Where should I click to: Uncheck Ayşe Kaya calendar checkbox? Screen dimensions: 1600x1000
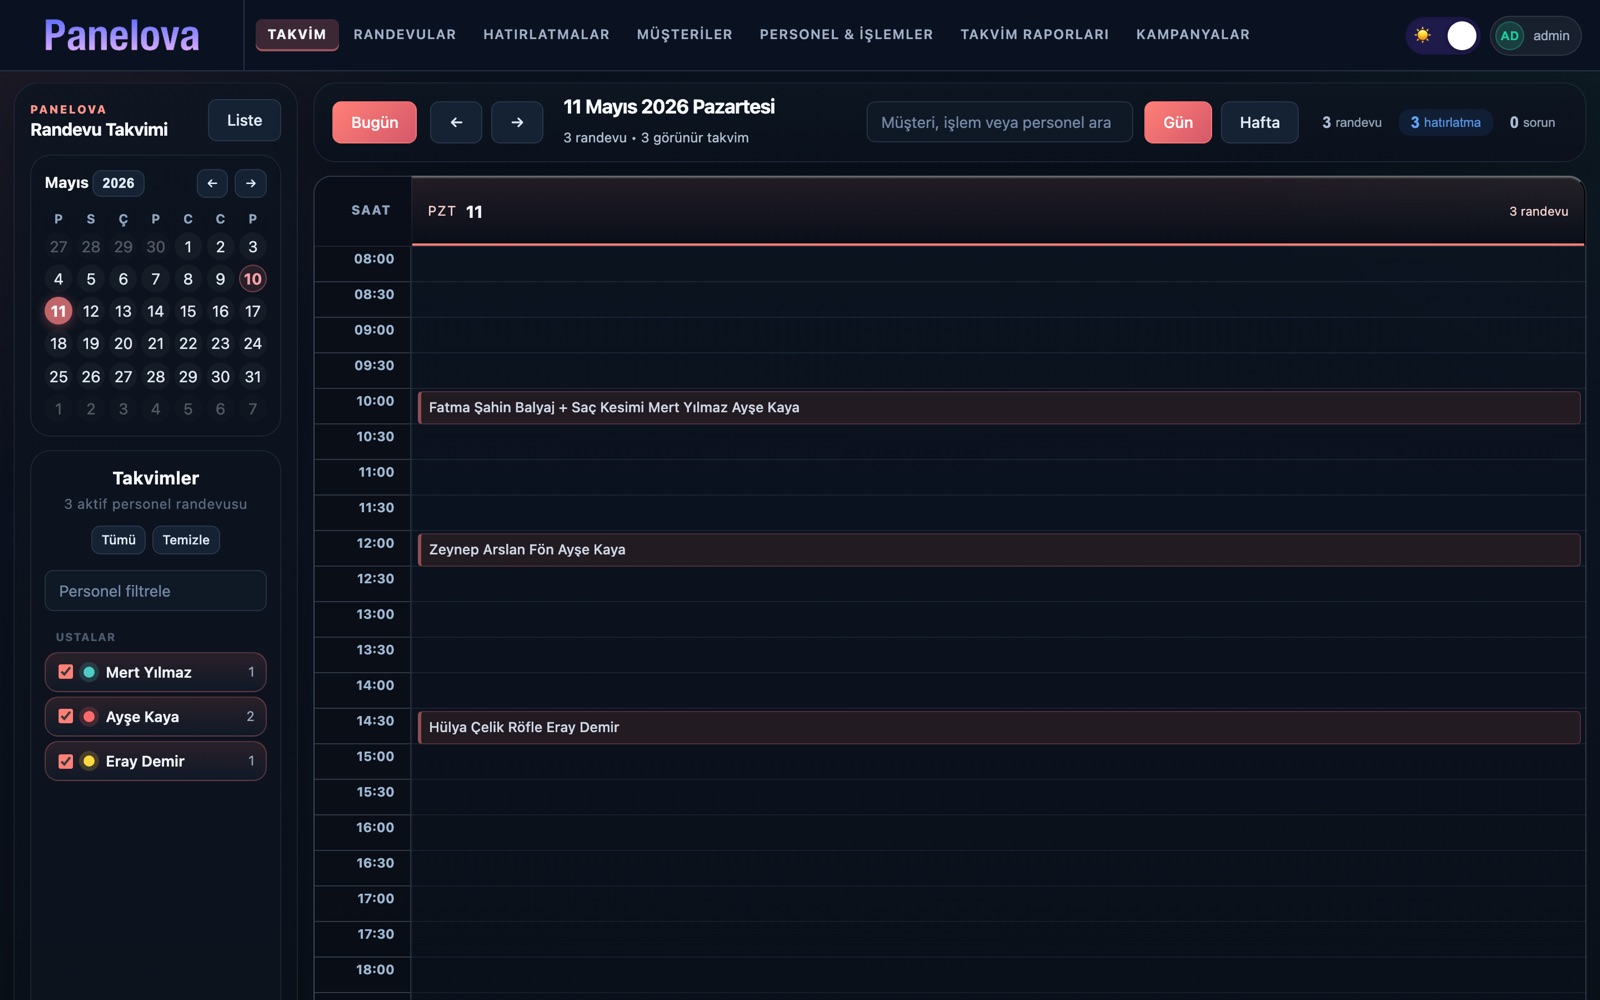(x=66, y=716)
